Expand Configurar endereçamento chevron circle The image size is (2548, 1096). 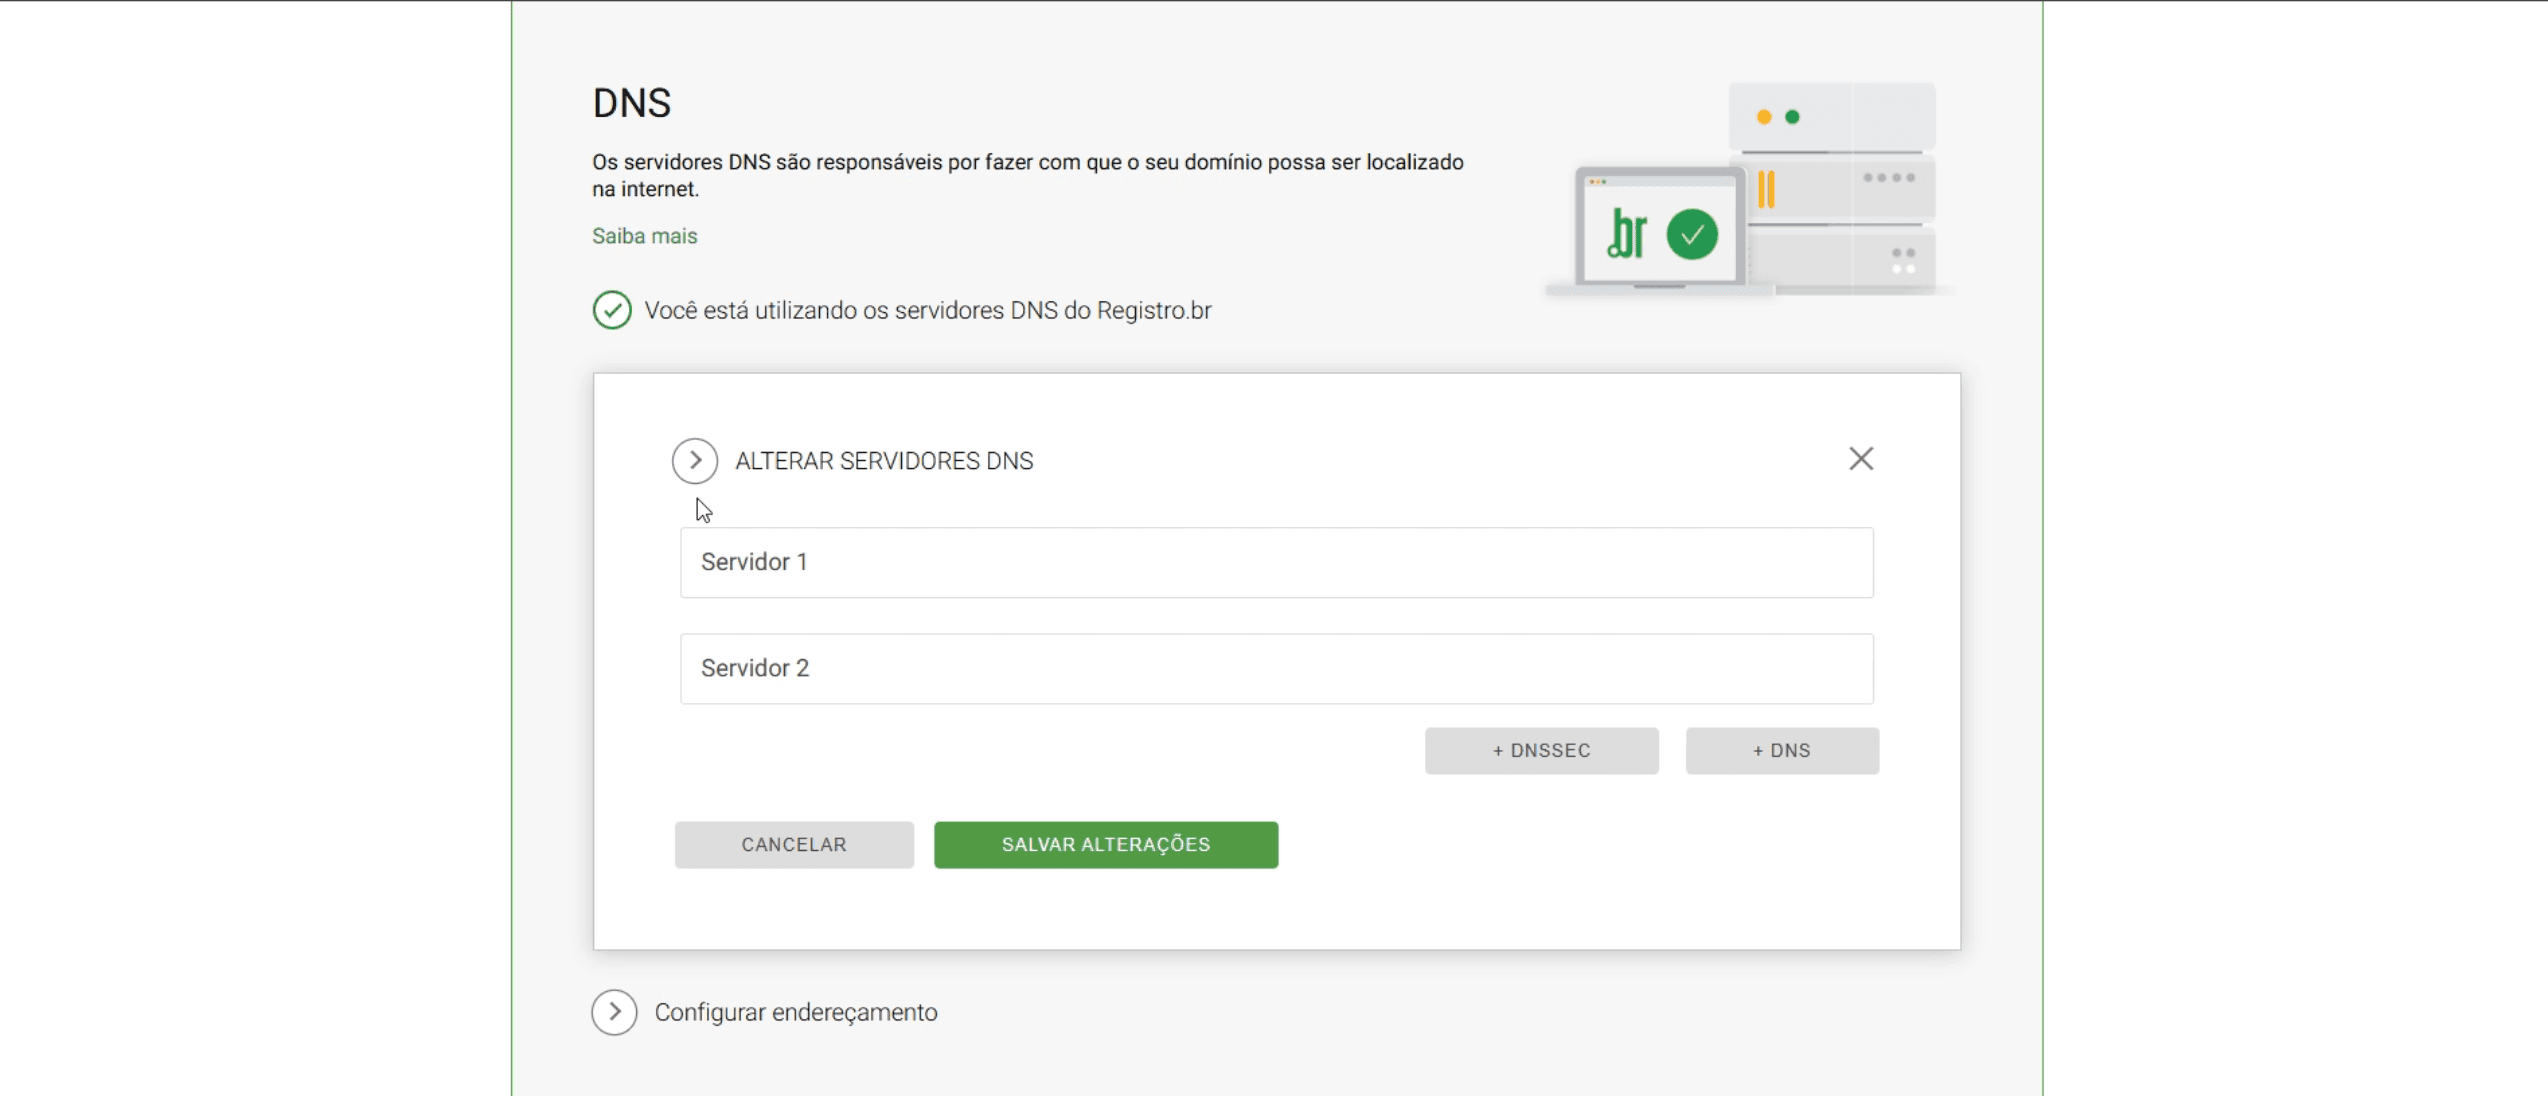pos(614,1012)
